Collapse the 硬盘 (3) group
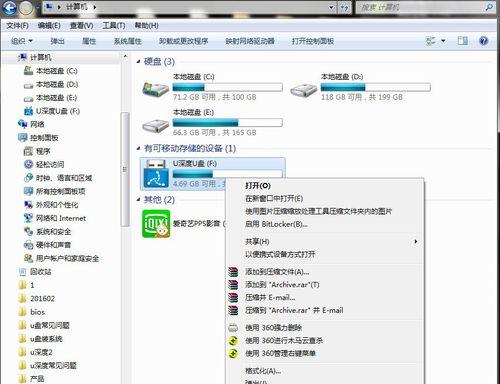 [x=138, y=61]
